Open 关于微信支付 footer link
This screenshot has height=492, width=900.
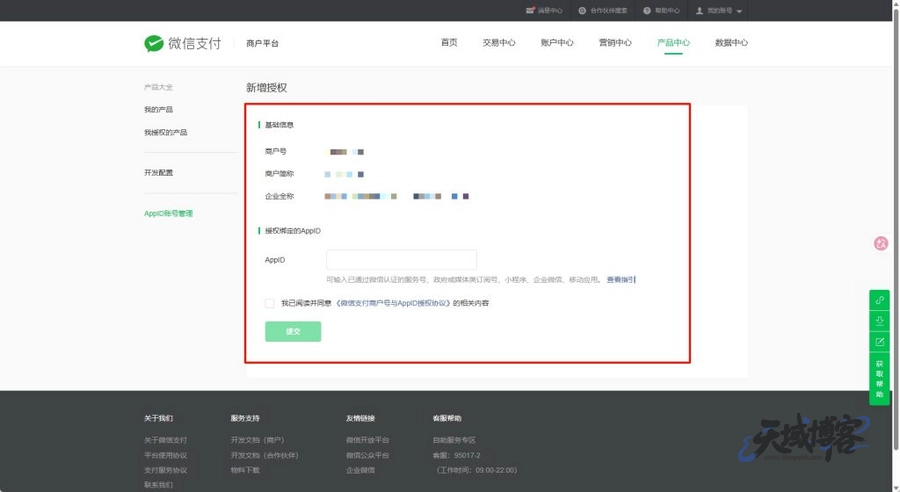coord(165,440)
